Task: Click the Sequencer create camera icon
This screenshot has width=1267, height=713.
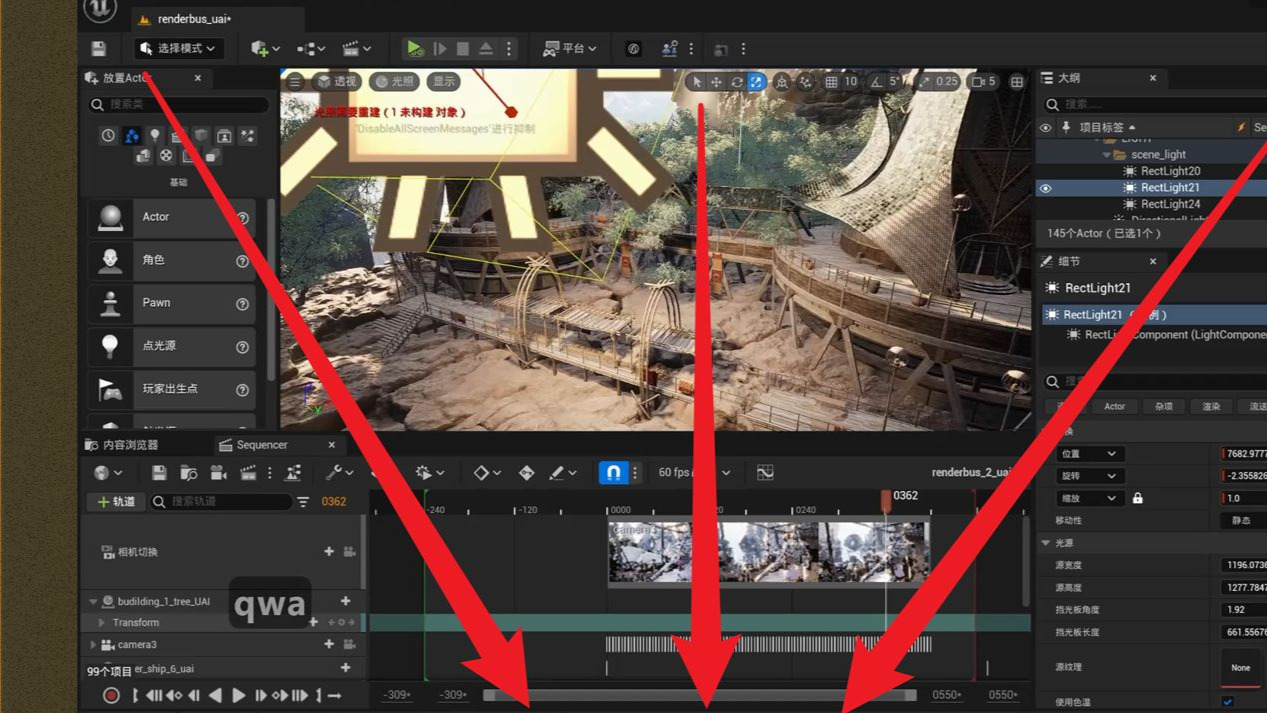Action: click(218, 473)
